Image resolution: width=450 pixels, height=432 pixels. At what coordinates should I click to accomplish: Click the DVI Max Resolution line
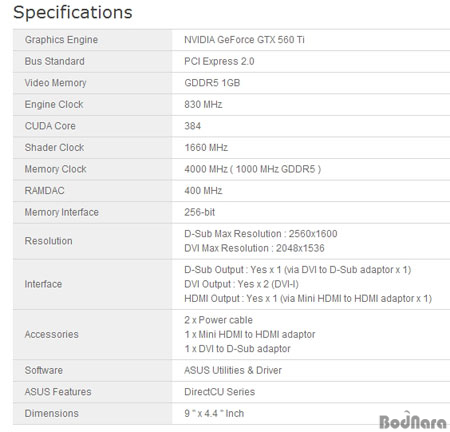click(x=254, y=248)
